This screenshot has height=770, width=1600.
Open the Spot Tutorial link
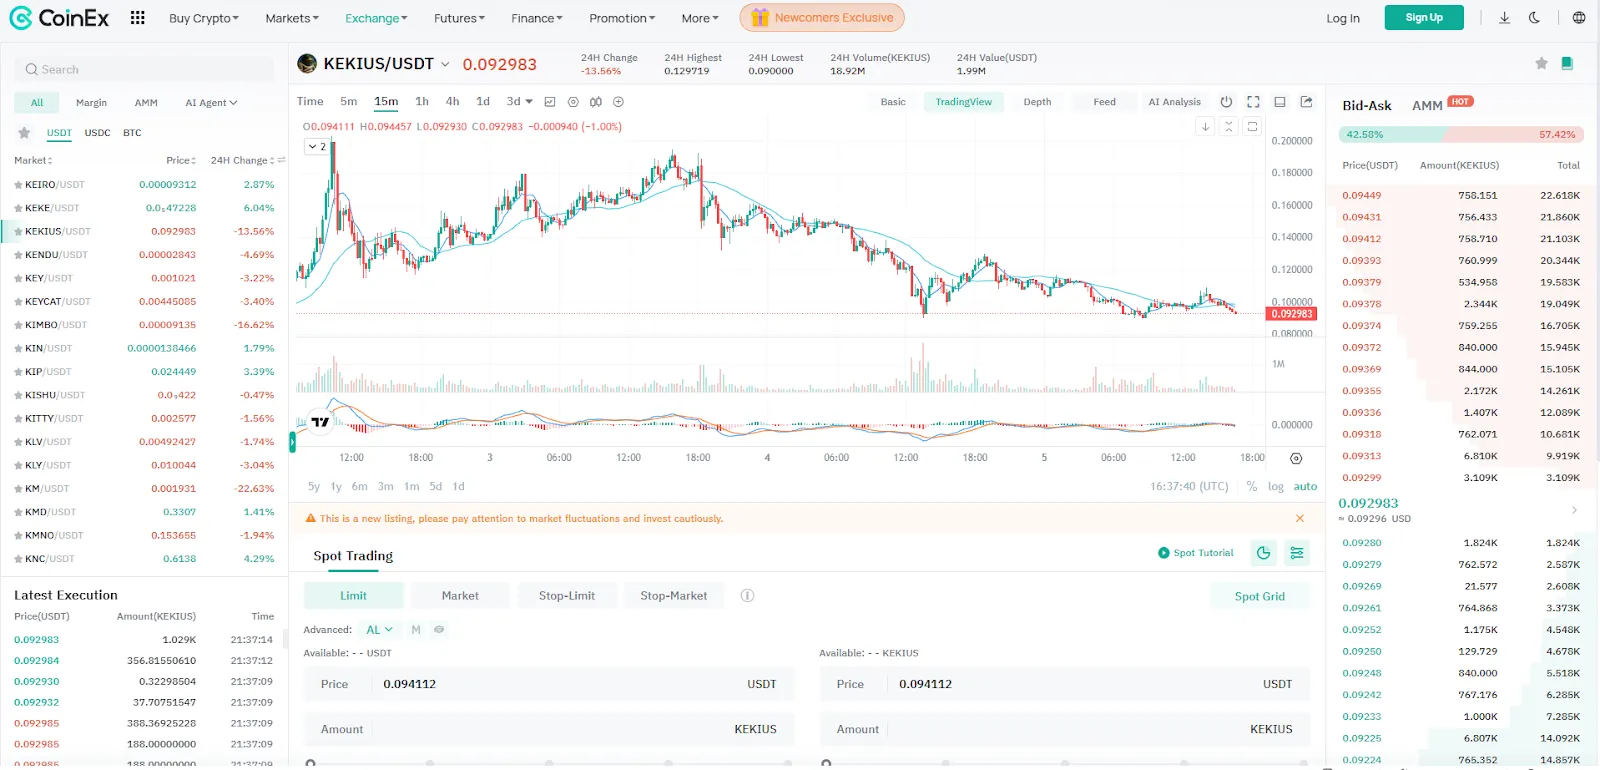(x=1196, y=553)
